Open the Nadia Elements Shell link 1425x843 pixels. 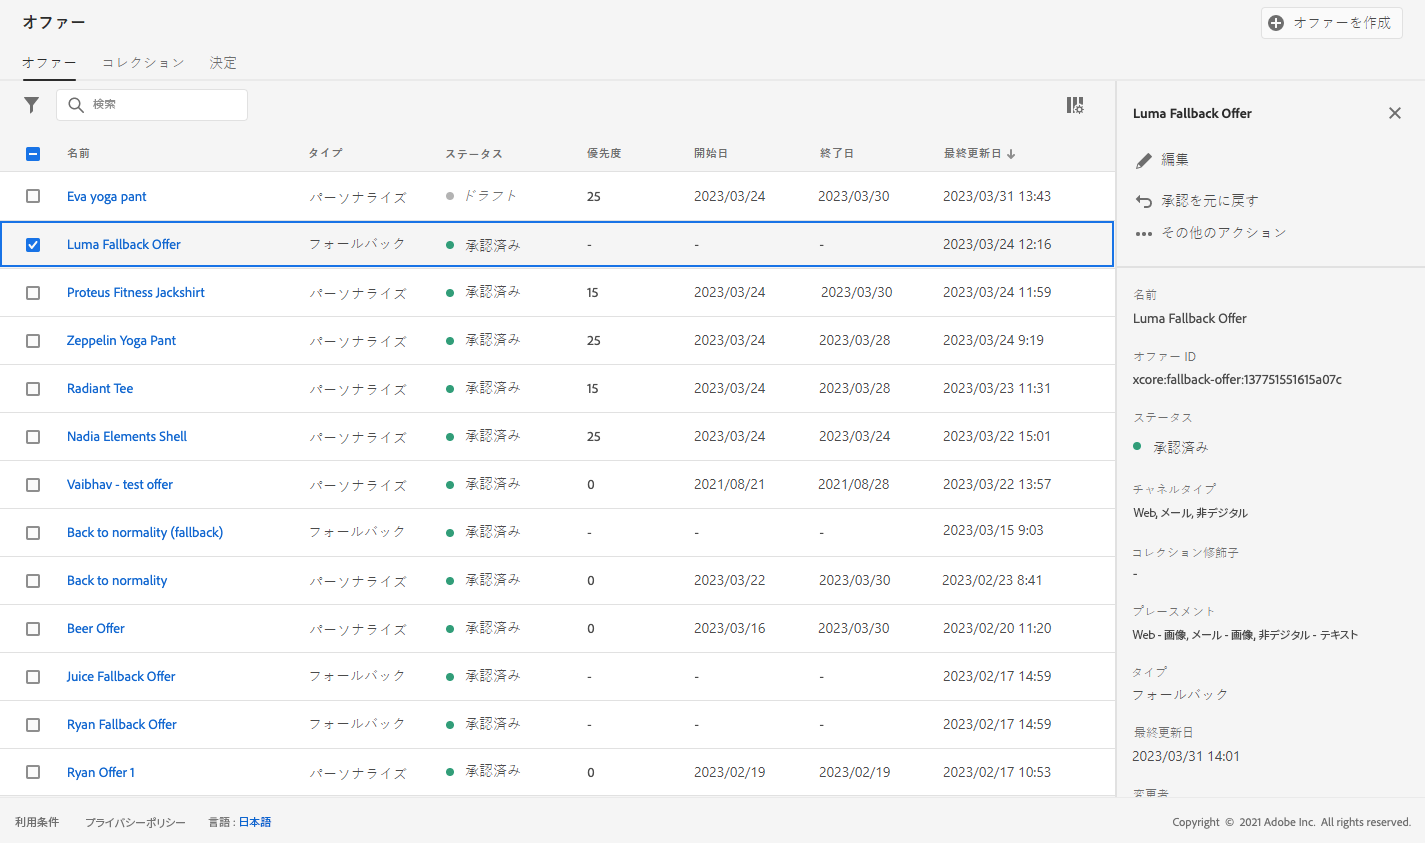pos(127,437)
